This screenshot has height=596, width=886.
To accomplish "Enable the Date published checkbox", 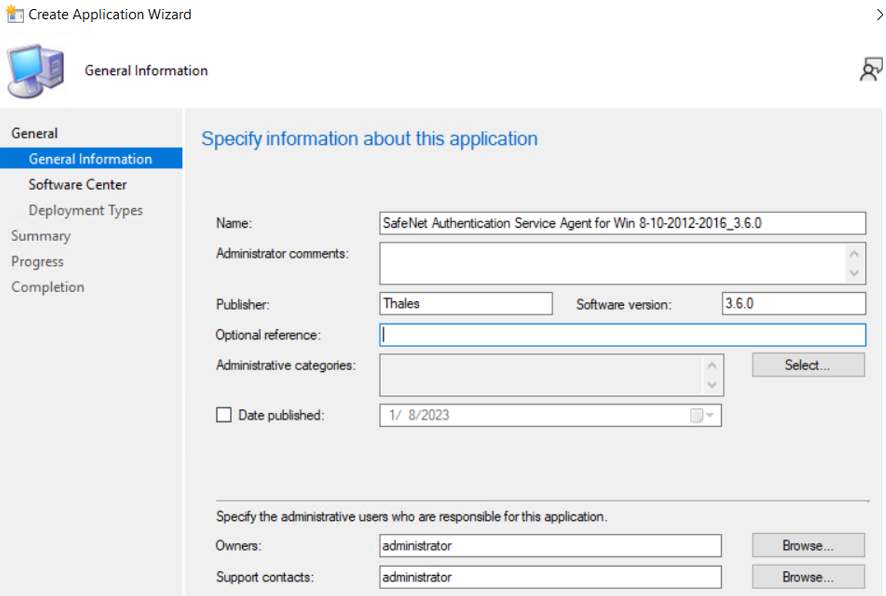I will (224, 415).
